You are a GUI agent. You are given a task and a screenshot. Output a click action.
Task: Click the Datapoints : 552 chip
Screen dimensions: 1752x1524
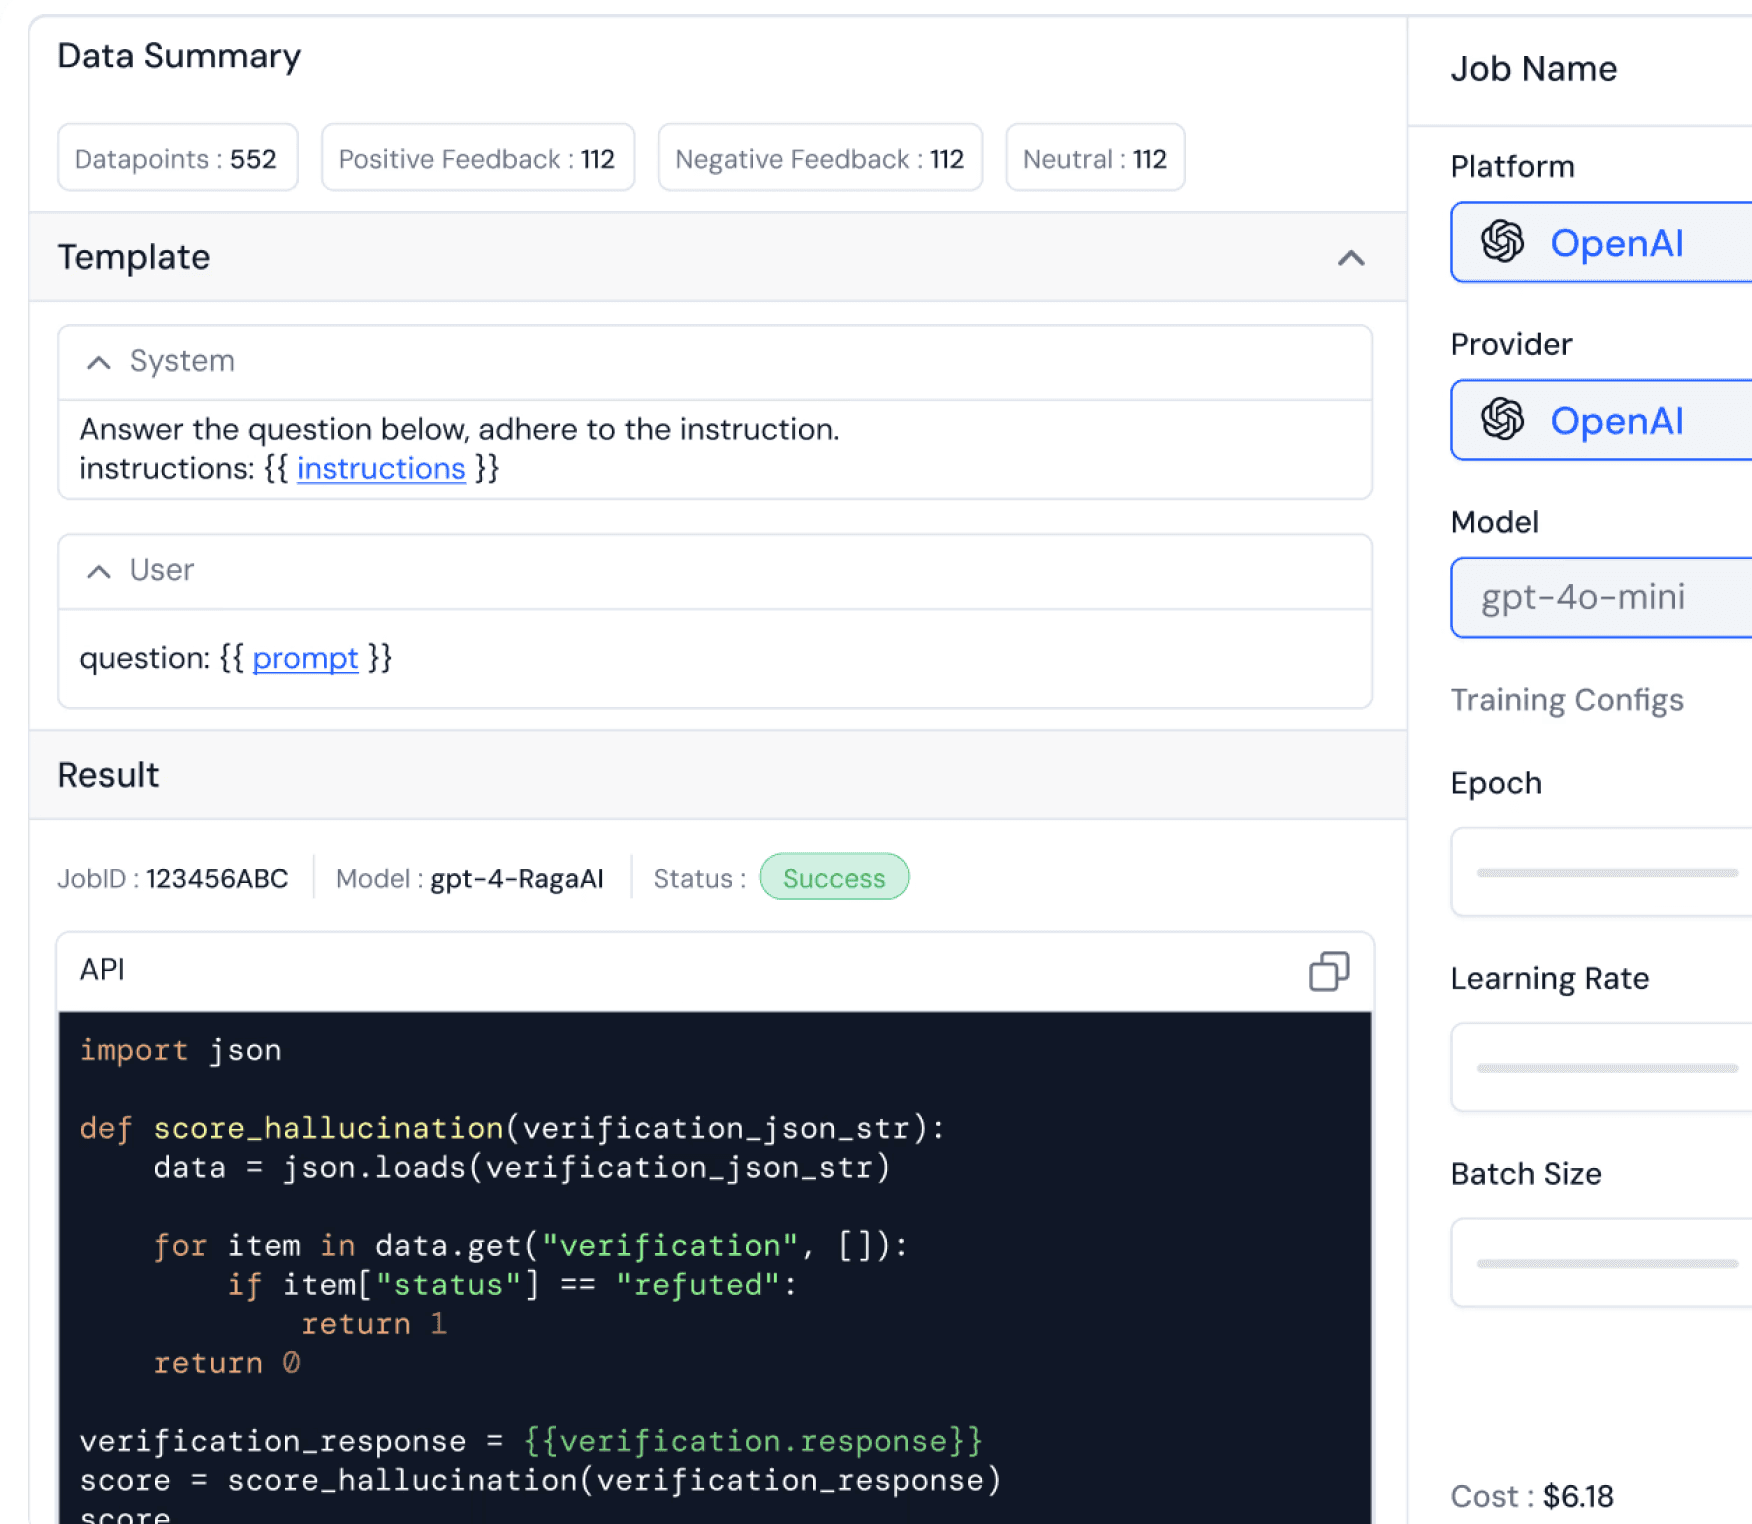coord(178,158)
